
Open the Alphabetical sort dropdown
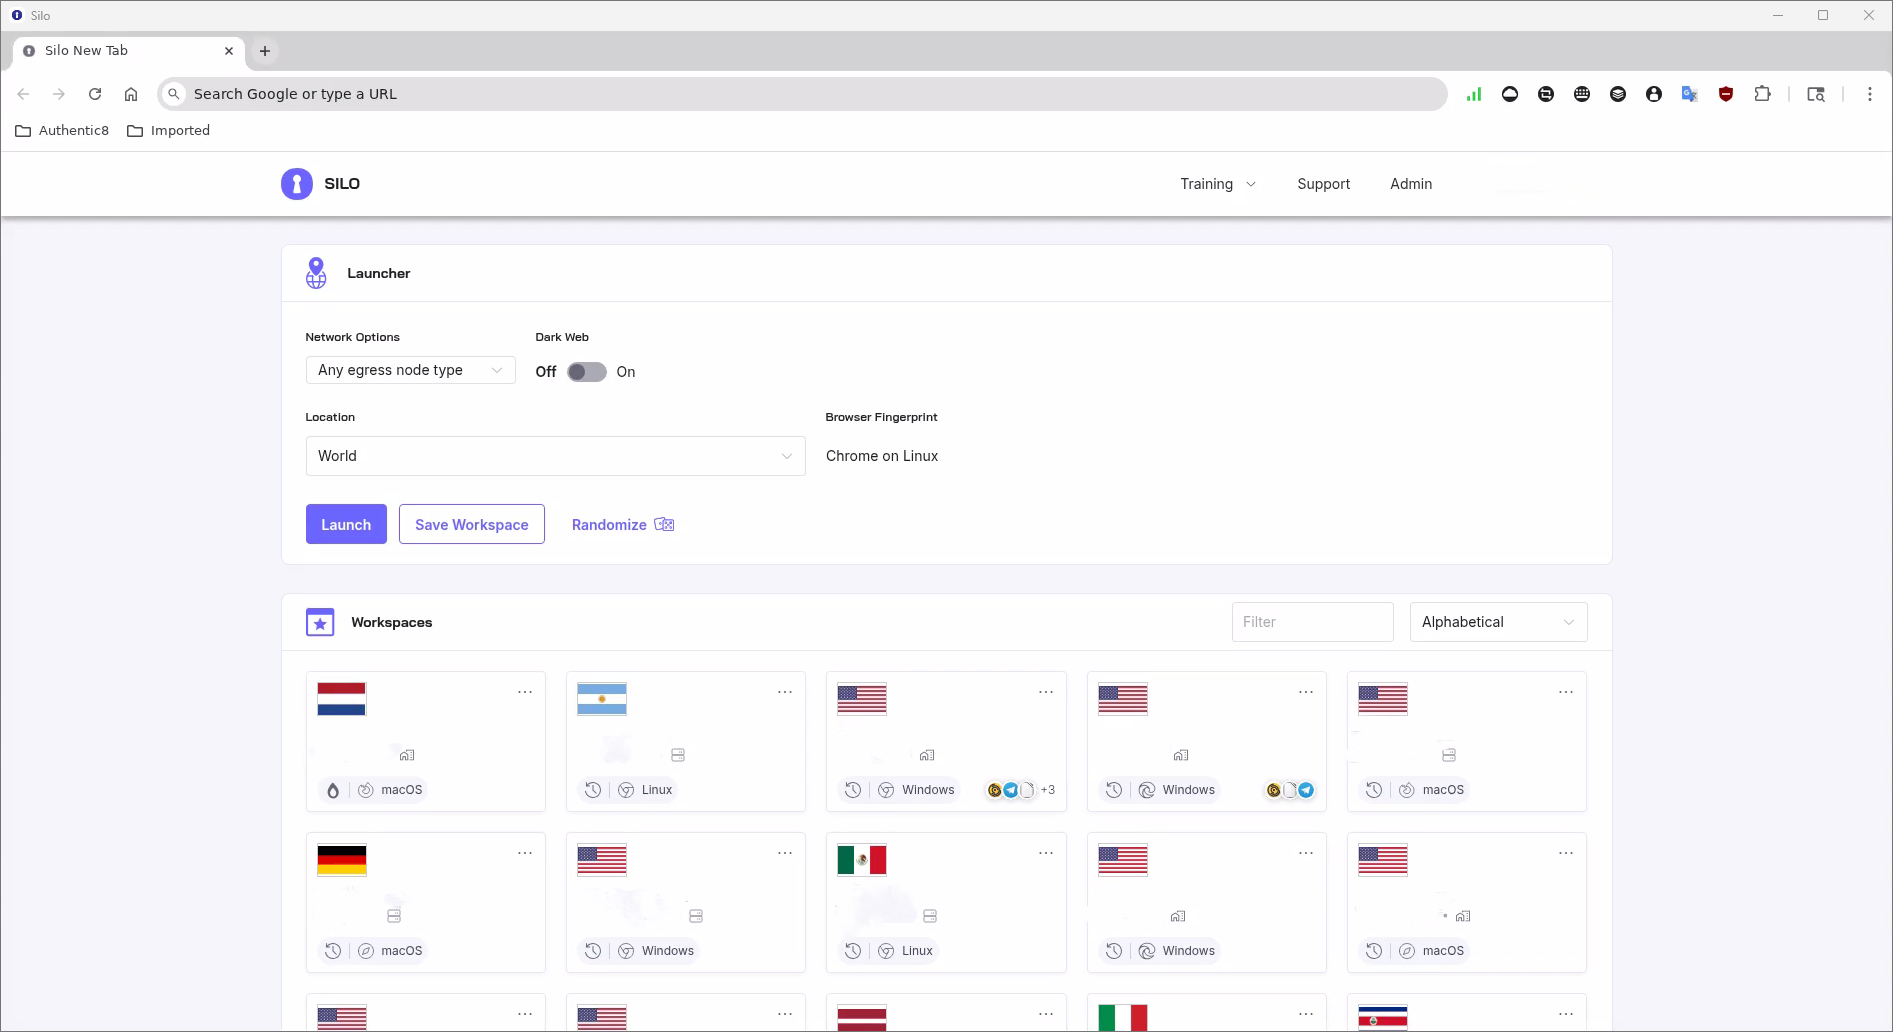pos(1498,622)
